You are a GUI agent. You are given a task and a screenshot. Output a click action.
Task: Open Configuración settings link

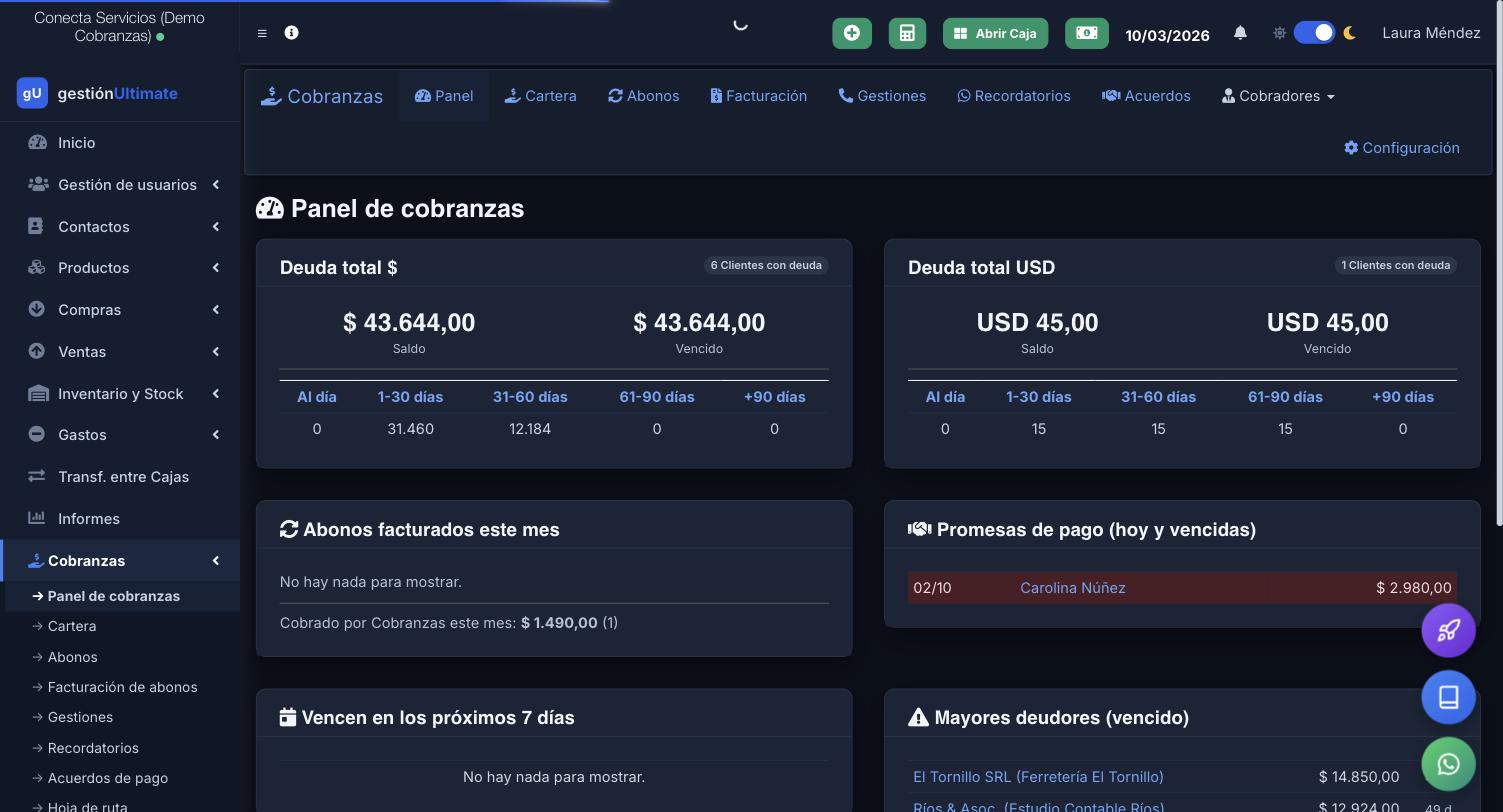(1401, 148)
